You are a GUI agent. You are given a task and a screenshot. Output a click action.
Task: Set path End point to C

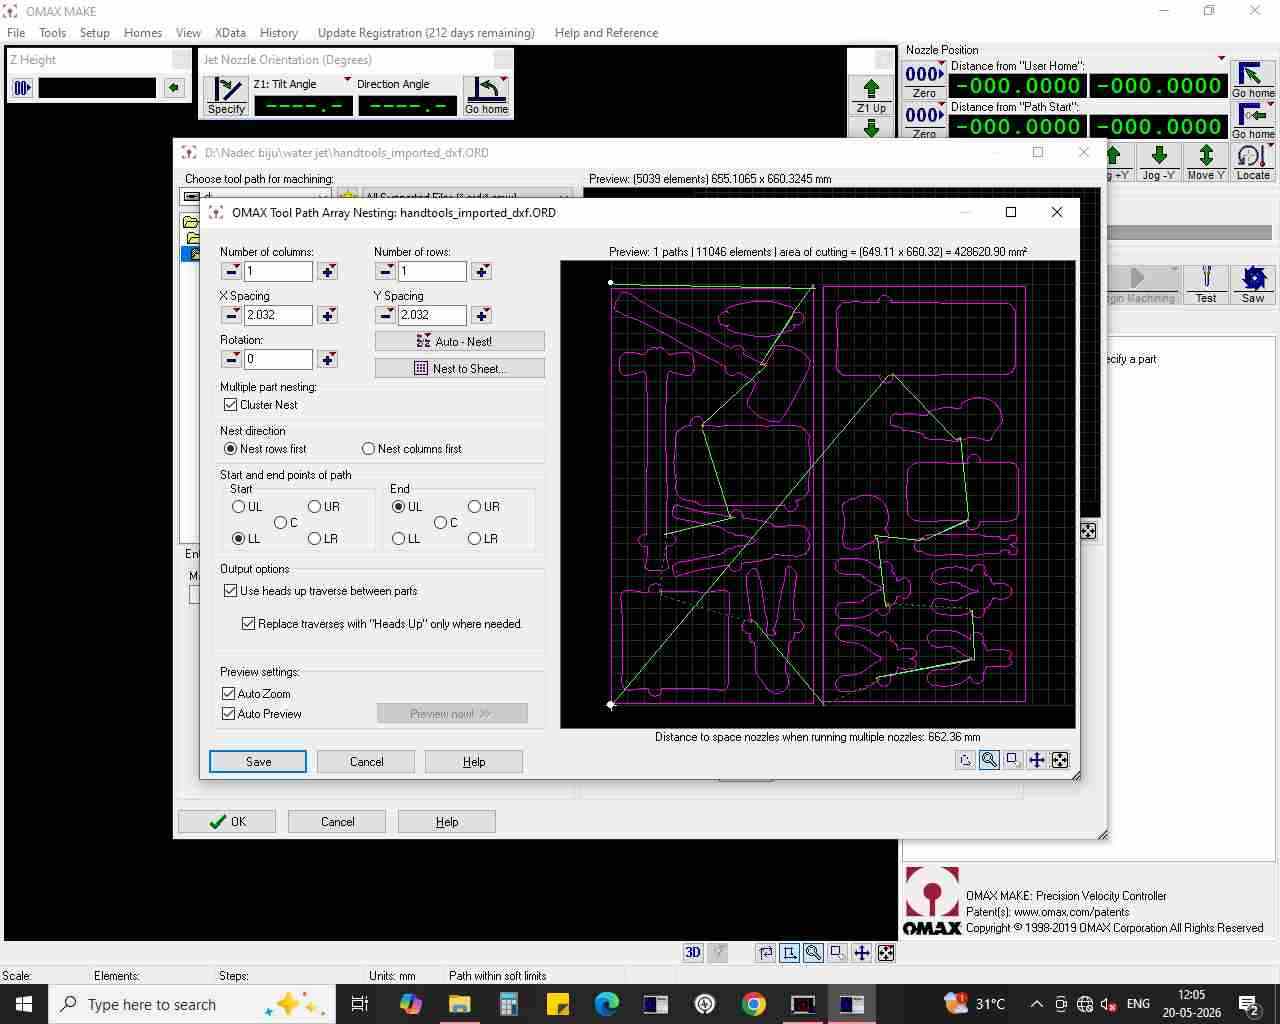coord(441,523)
